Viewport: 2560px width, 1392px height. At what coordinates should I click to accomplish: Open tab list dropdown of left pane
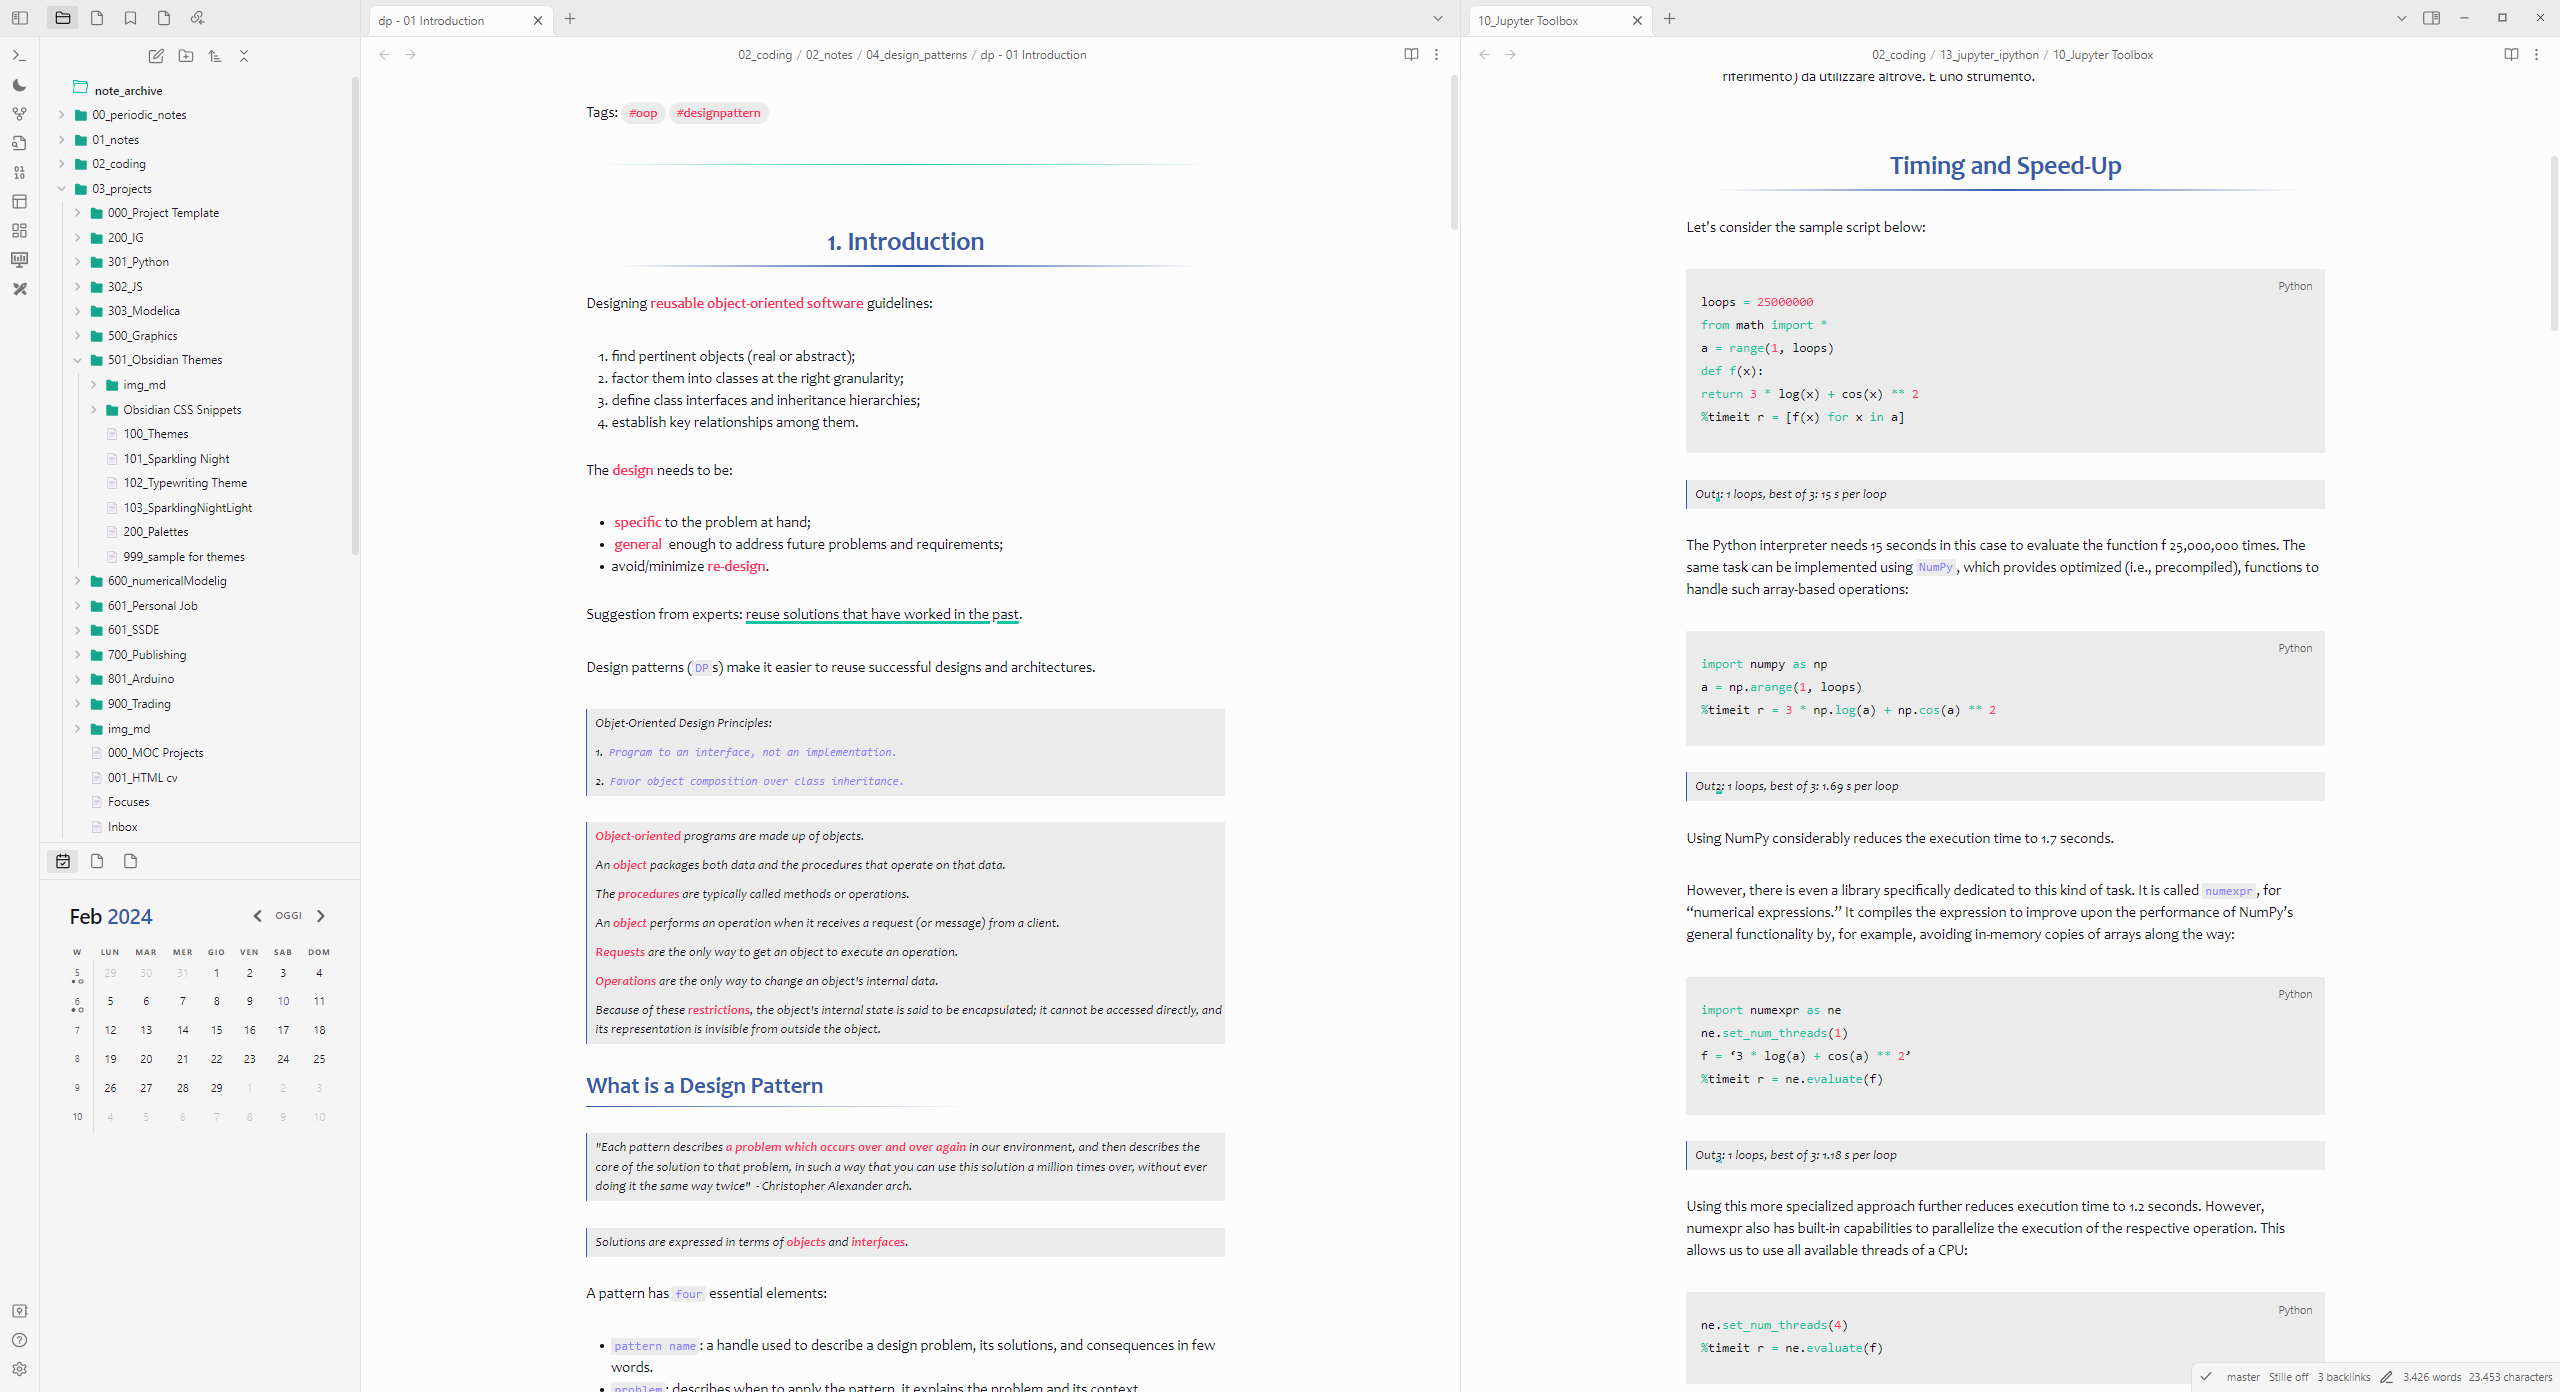pos(1437,19)
